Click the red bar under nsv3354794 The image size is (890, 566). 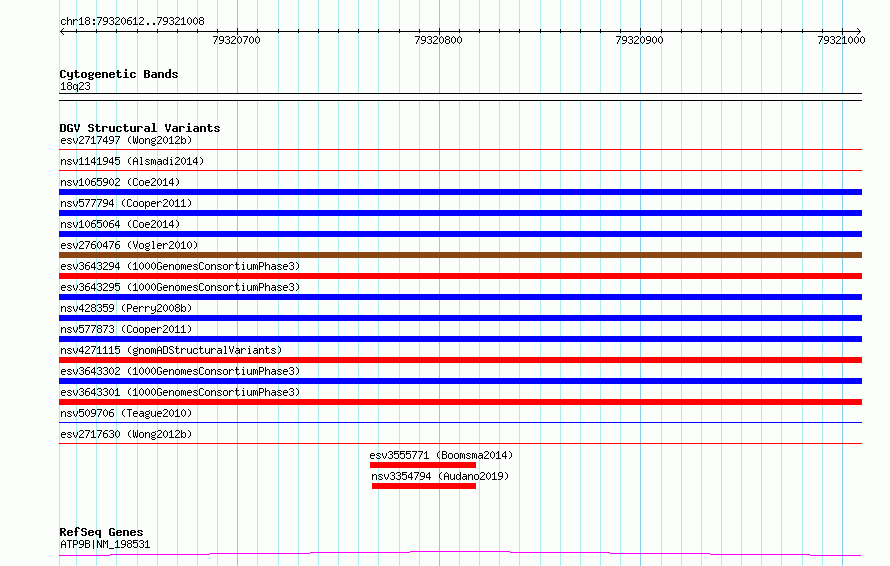424,486
